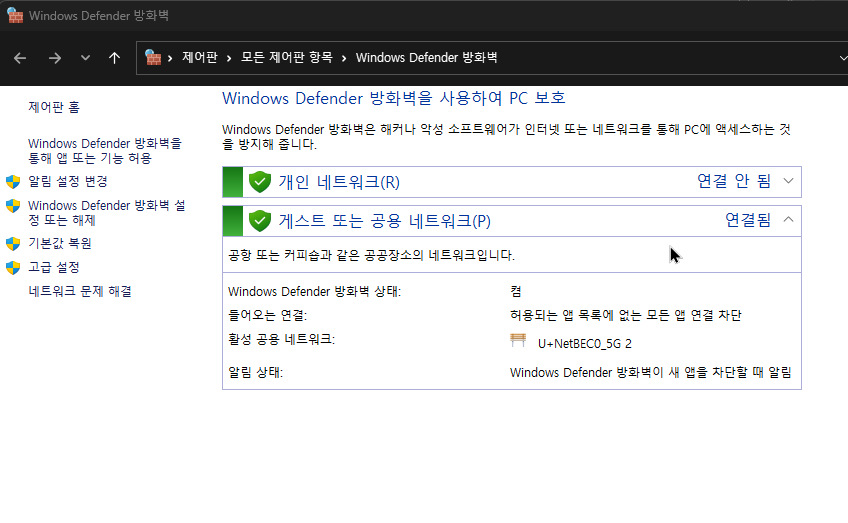Image resolution: width=848 pixels, height=523 pixels.
Task: Click the firewall icon in the address bar
Action: pos(153,57)
